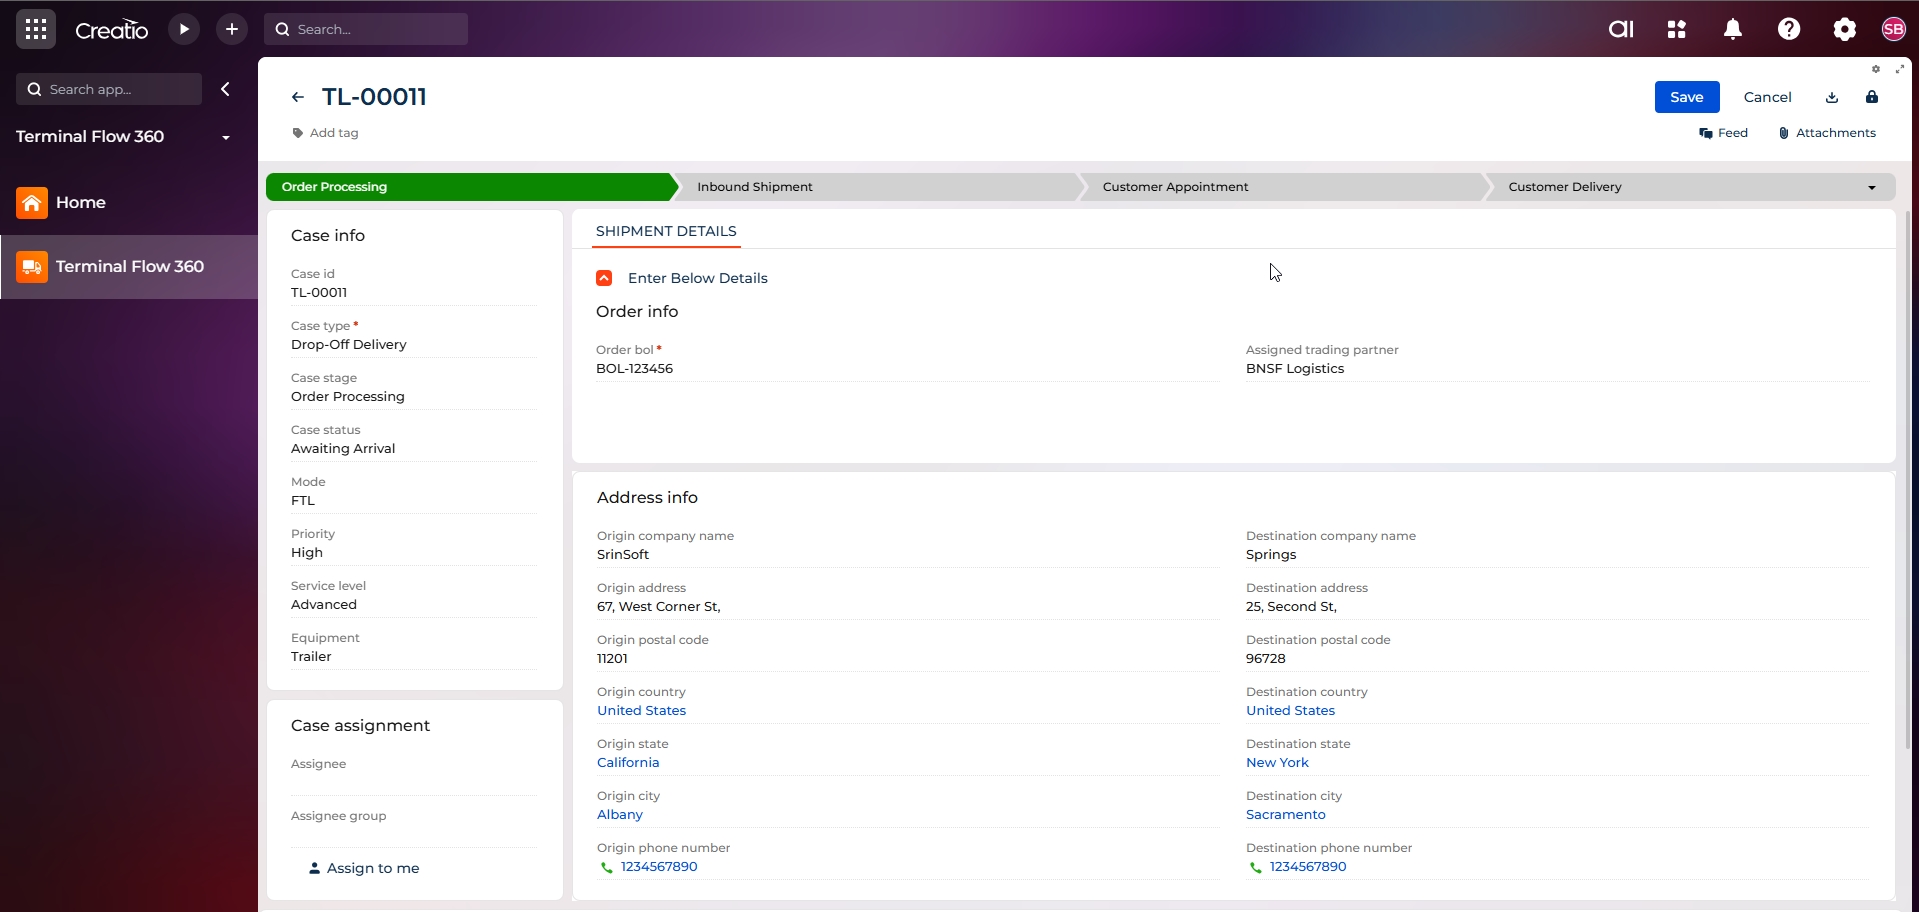Open notifications bell icon
1919x912 pixels.
click(1733, 29)
